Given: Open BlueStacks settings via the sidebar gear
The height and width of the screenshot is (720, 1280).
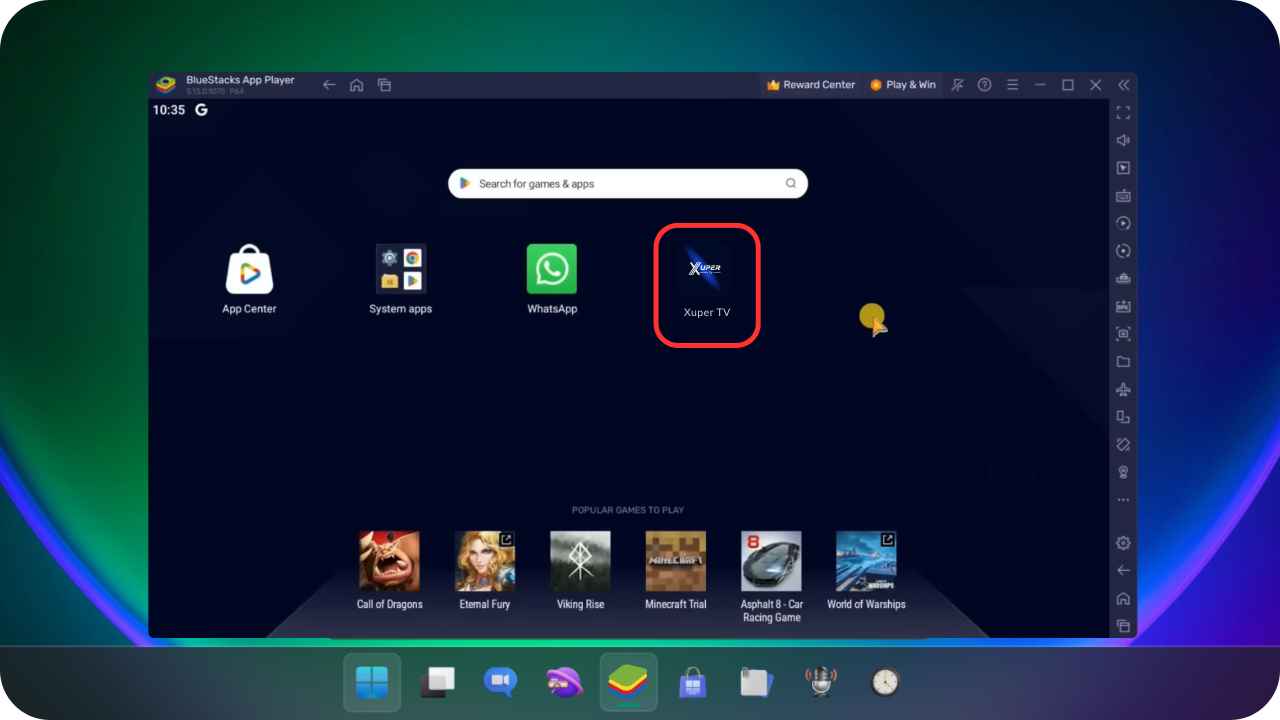Looking at the screenshot, I should click(1122, 542).
